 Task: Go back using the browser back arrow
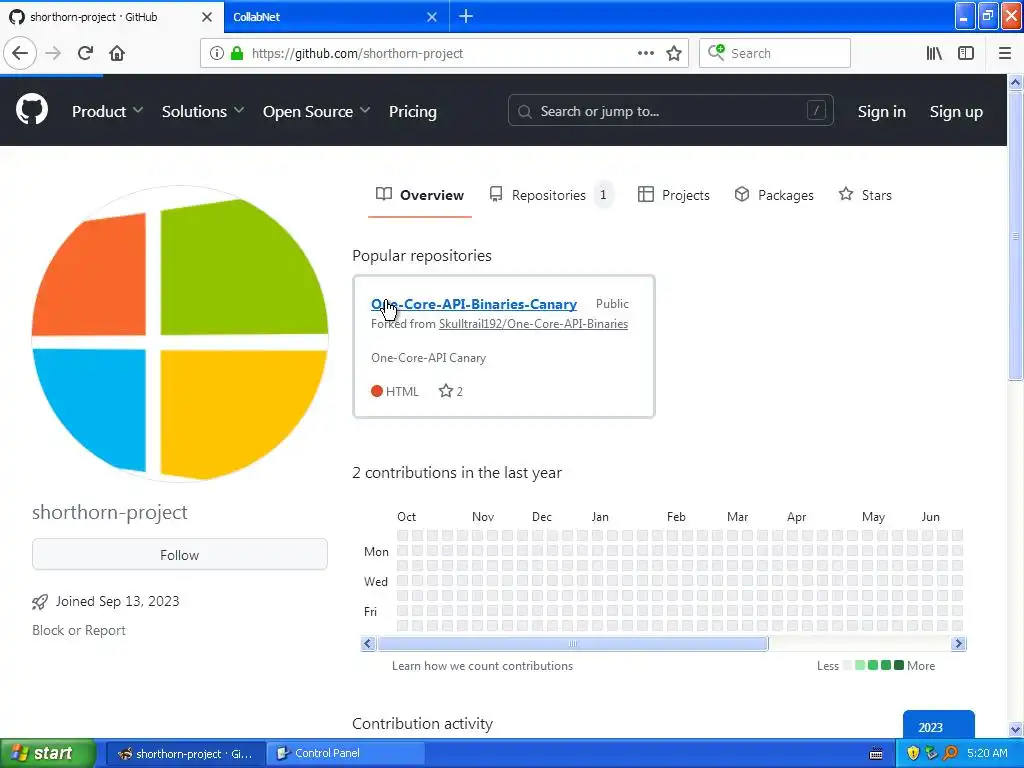(x=20, y=53)
